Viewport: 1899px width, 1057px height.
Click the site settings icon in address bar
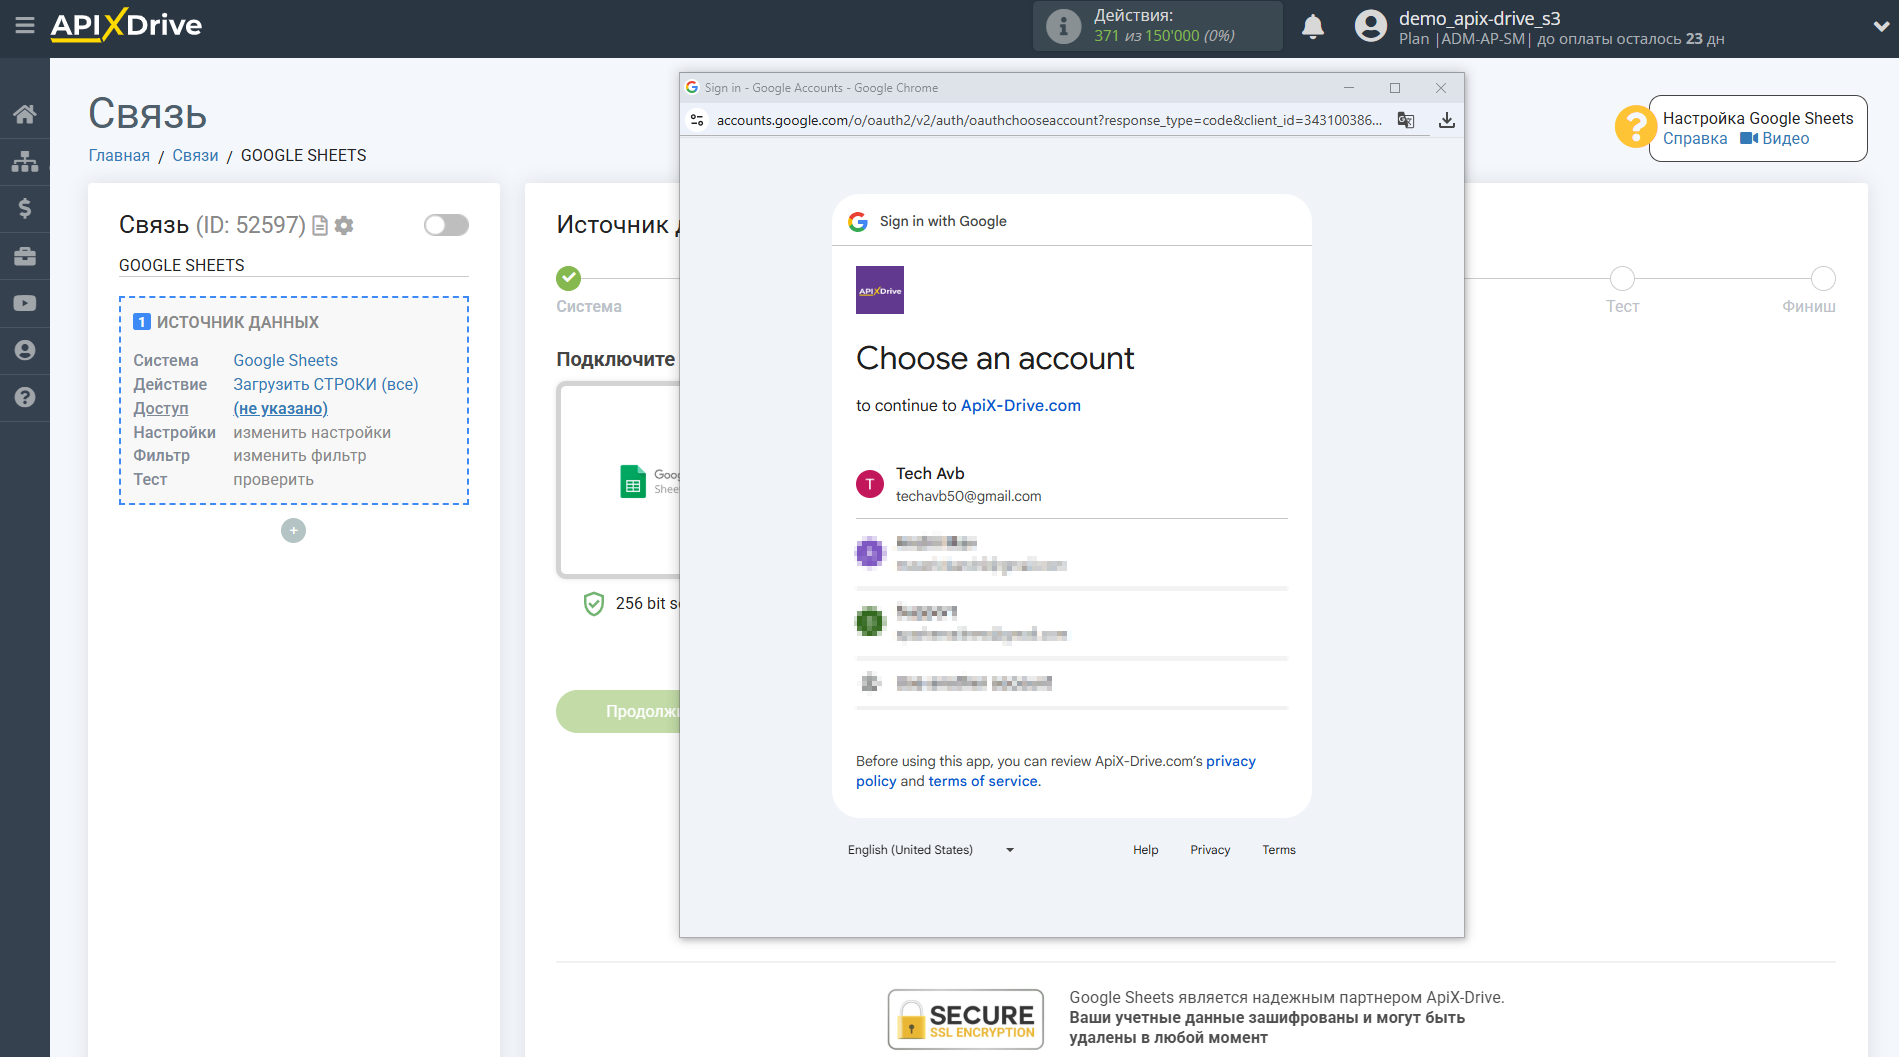click(697, 119)
